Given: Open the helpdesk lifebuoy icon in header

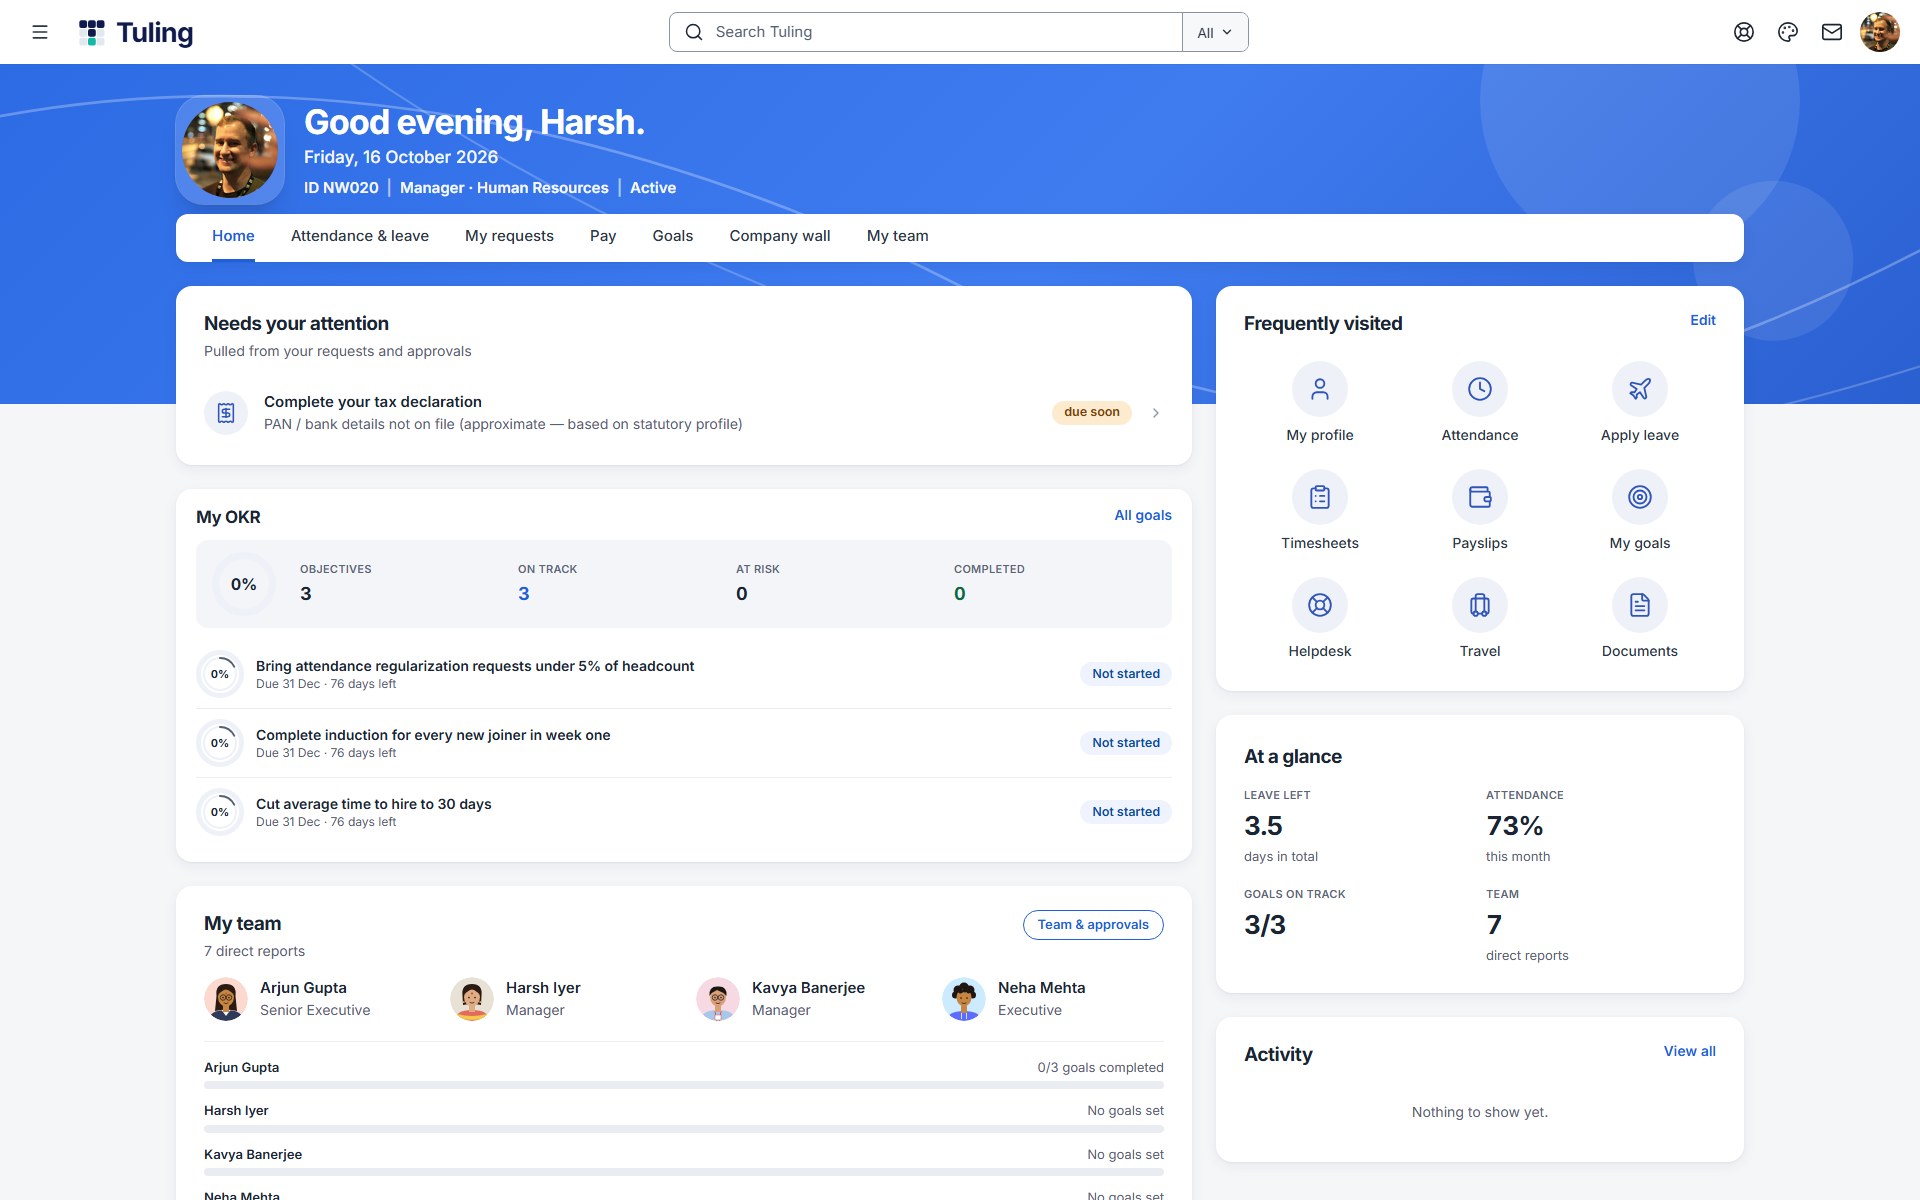Looking at the screenshot, I should tap(1744, 32).
